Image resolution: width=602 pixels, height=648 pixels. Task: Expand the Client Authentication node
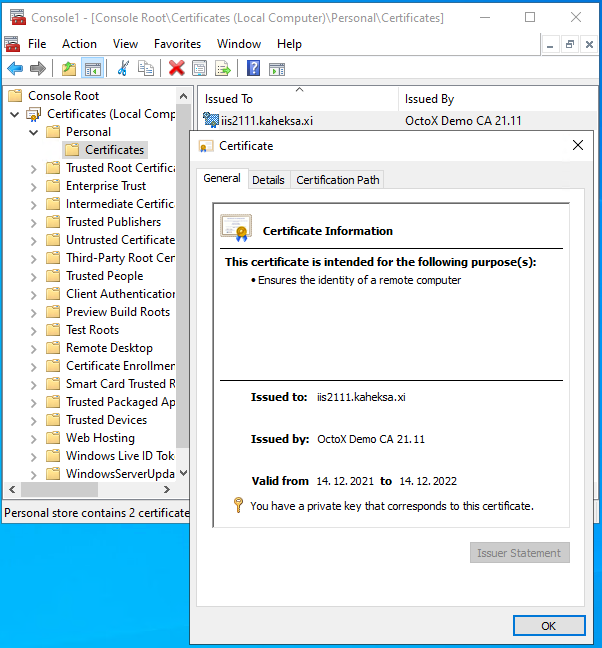point(33,295)
